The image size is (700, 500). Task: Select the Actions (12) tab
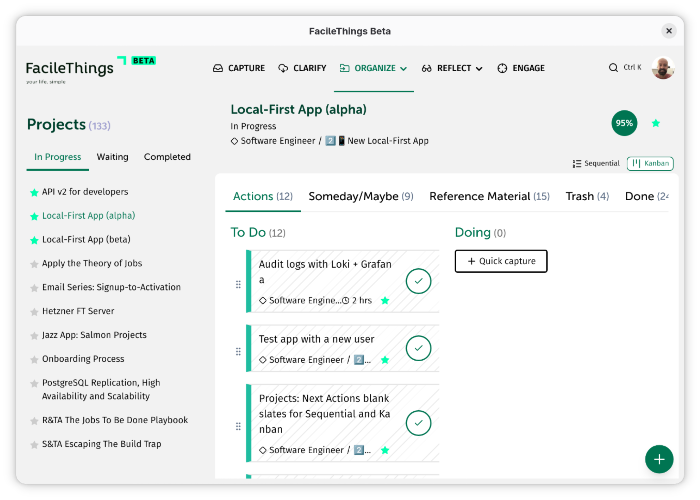(263, 196)
